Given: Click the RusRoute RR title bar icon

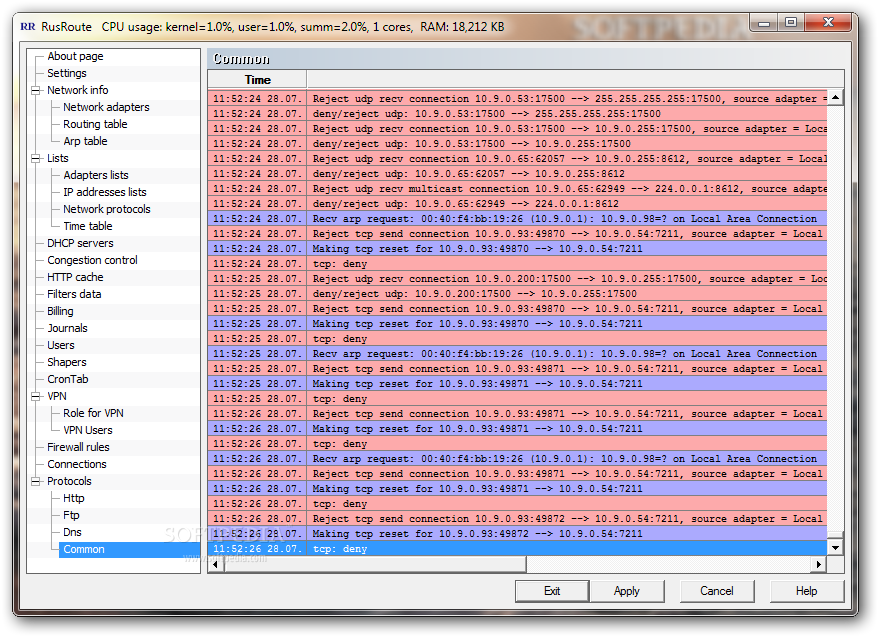Looking at the screenshot, I should coord(28,26).
